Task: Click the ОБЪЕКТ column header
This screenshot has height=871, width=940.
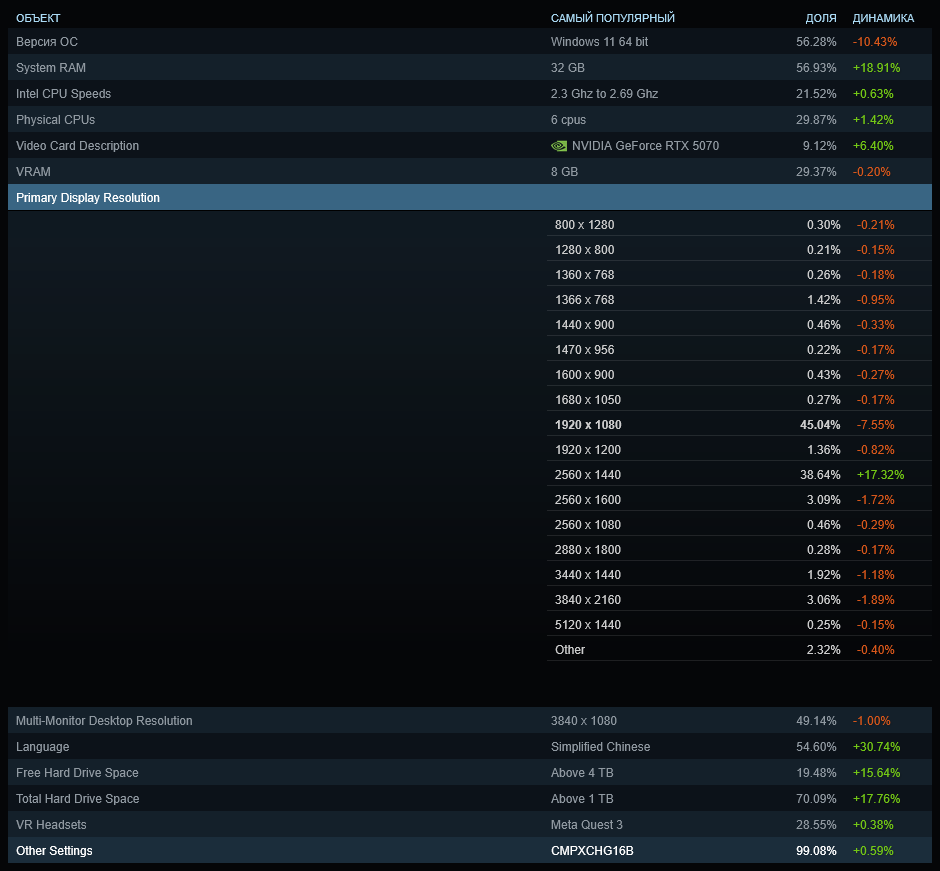Action: [38, 18]
